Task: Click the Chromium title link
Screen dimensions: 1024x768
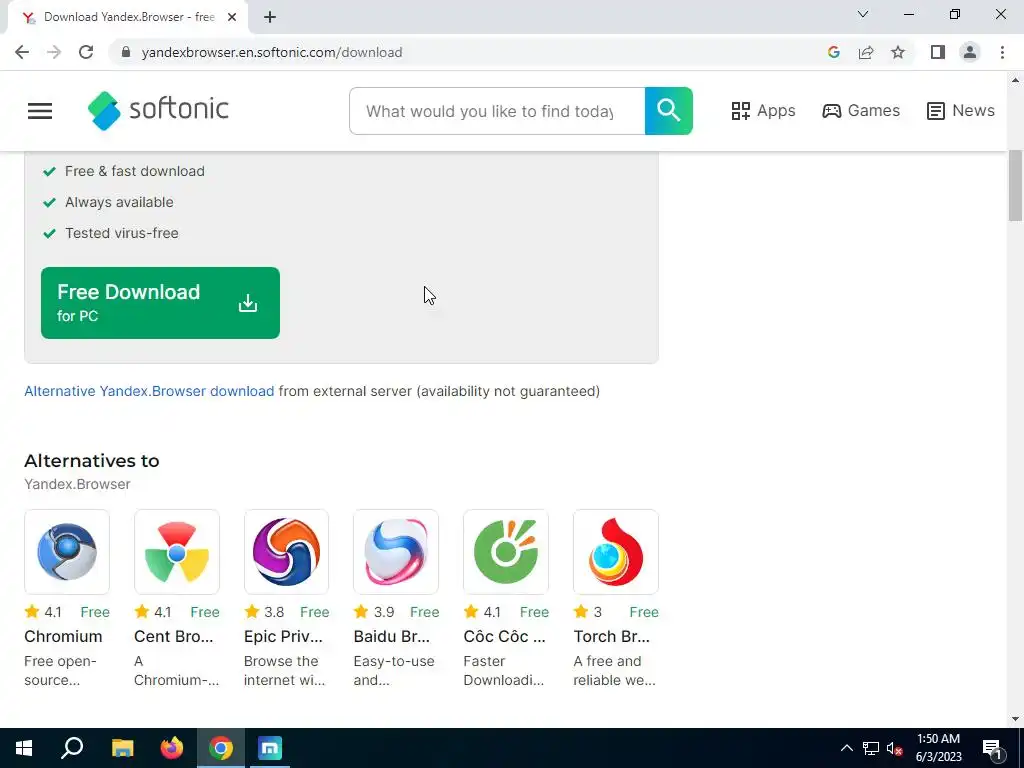Action: 63,637
